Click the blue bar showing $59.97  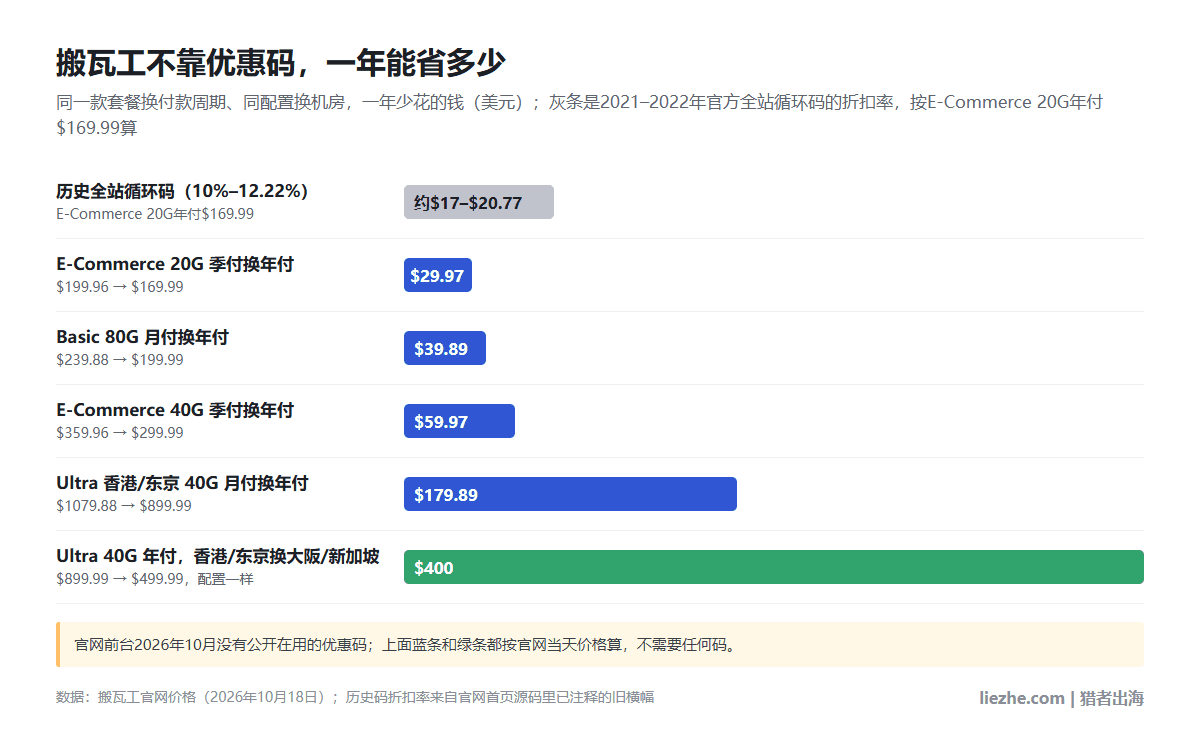459,421
